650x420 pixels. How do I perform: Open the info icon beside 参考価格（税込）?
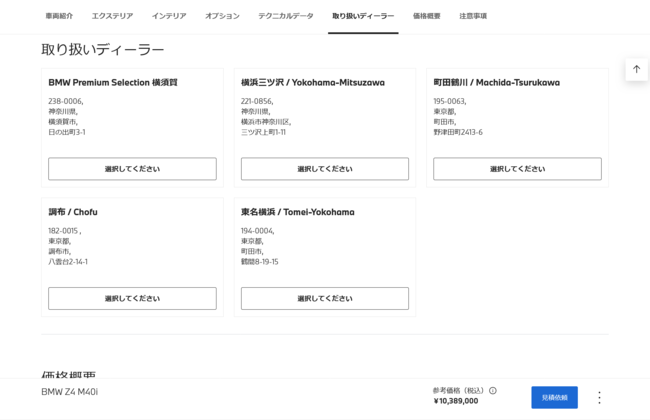coord(492,390)
